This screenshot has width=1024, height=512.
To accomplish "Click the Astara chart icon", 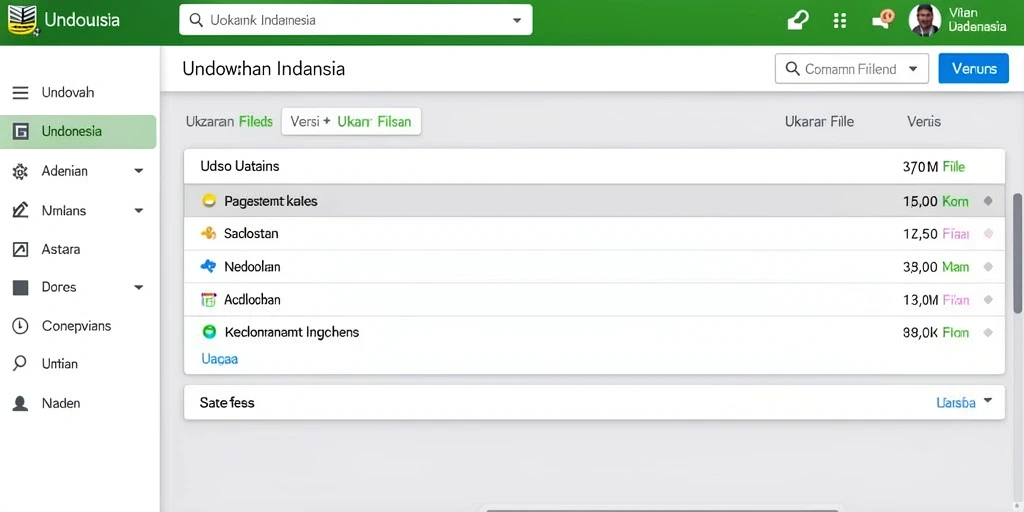I will click(20, 249).
